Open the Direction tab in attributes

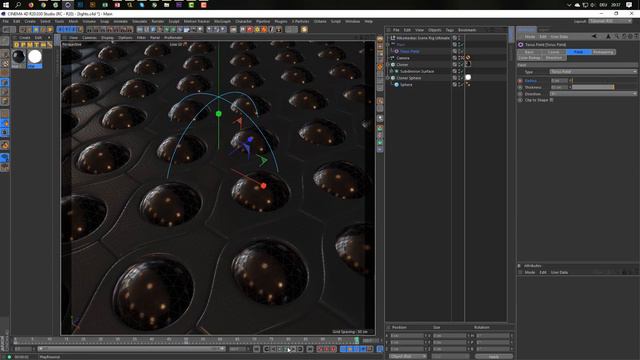tap(553, 58)
